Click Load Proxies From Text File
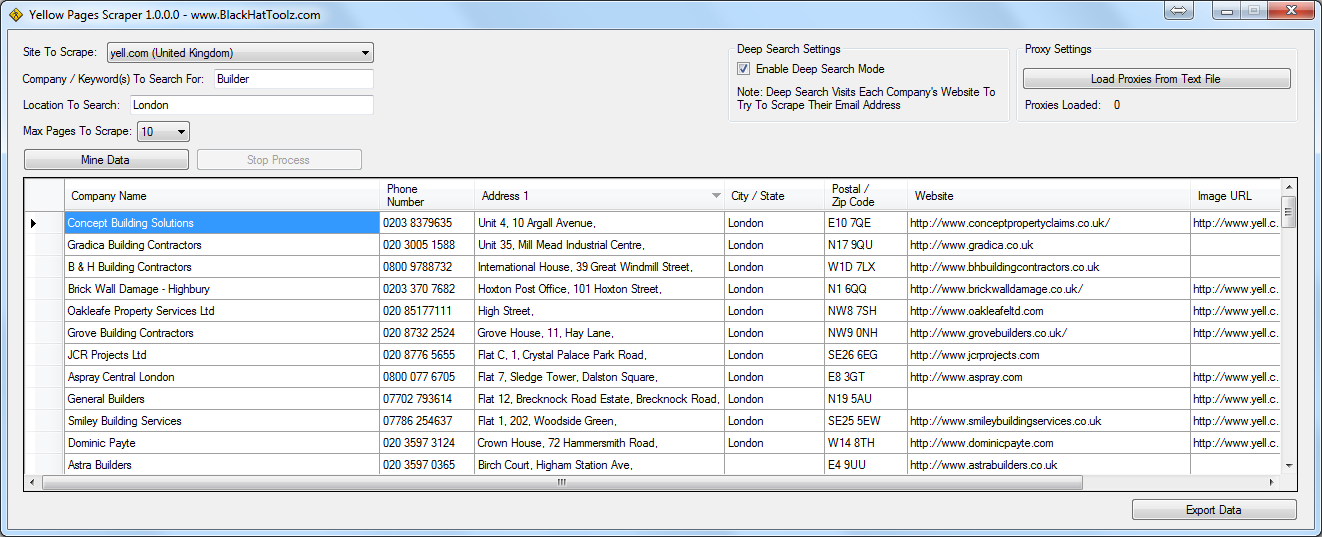Screen dimensions: 1322x537 point(1156,79)
